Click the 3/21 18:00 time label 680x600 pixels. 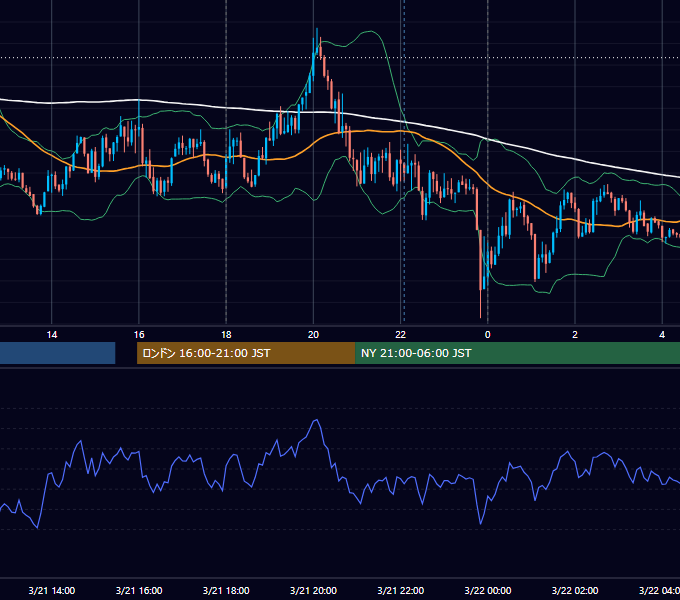pyautogui.click(x=226, y=590)
